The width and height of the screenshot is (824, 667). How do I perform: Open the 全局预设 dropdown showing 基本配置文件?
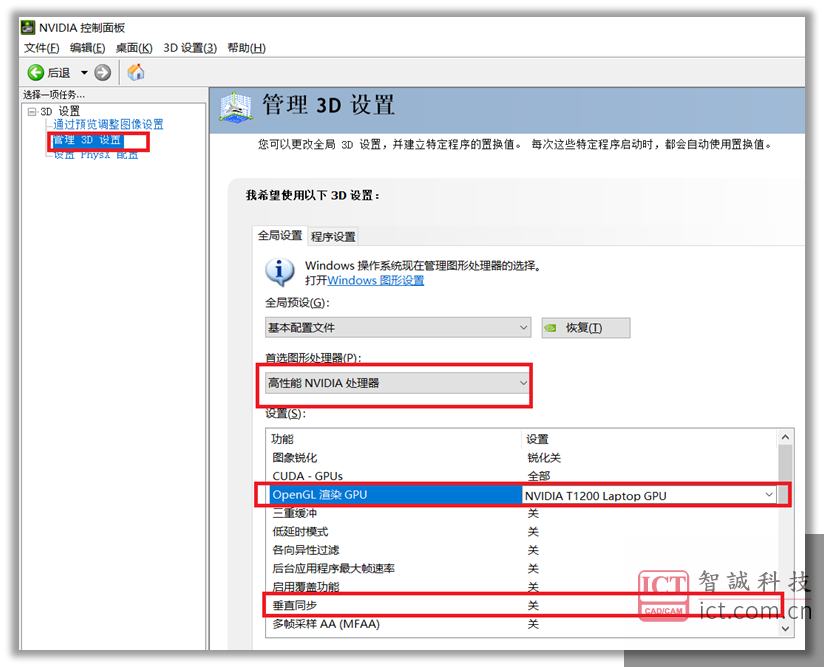click(524, 328)
